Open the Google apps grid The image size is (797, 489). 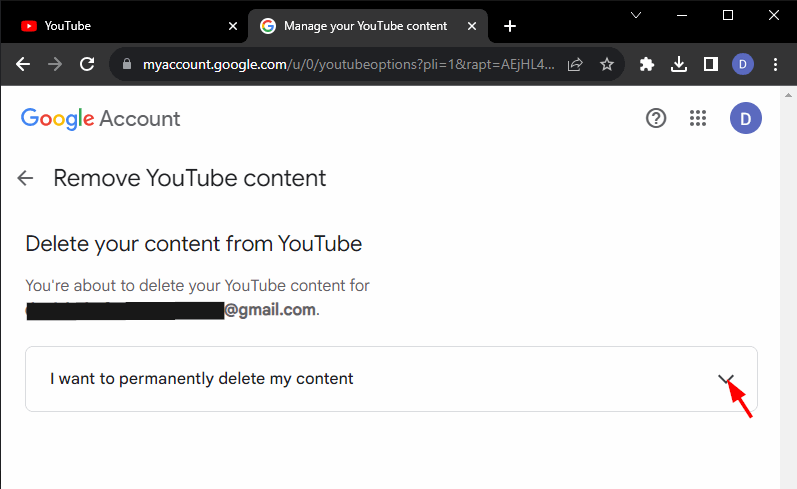point(699,119)
